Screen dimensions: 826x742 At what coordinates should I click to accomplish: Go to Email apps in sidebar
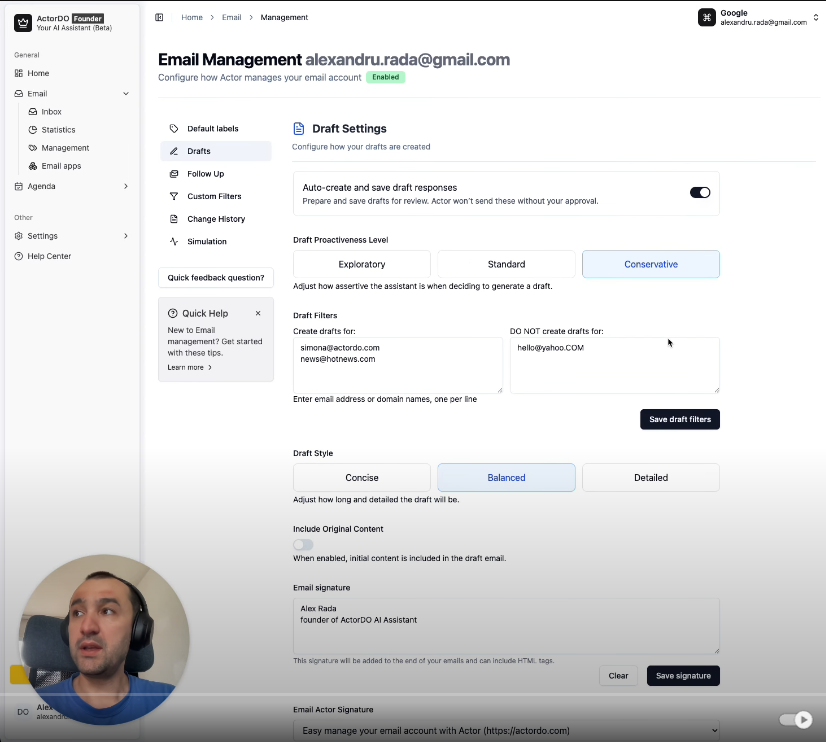61,166
